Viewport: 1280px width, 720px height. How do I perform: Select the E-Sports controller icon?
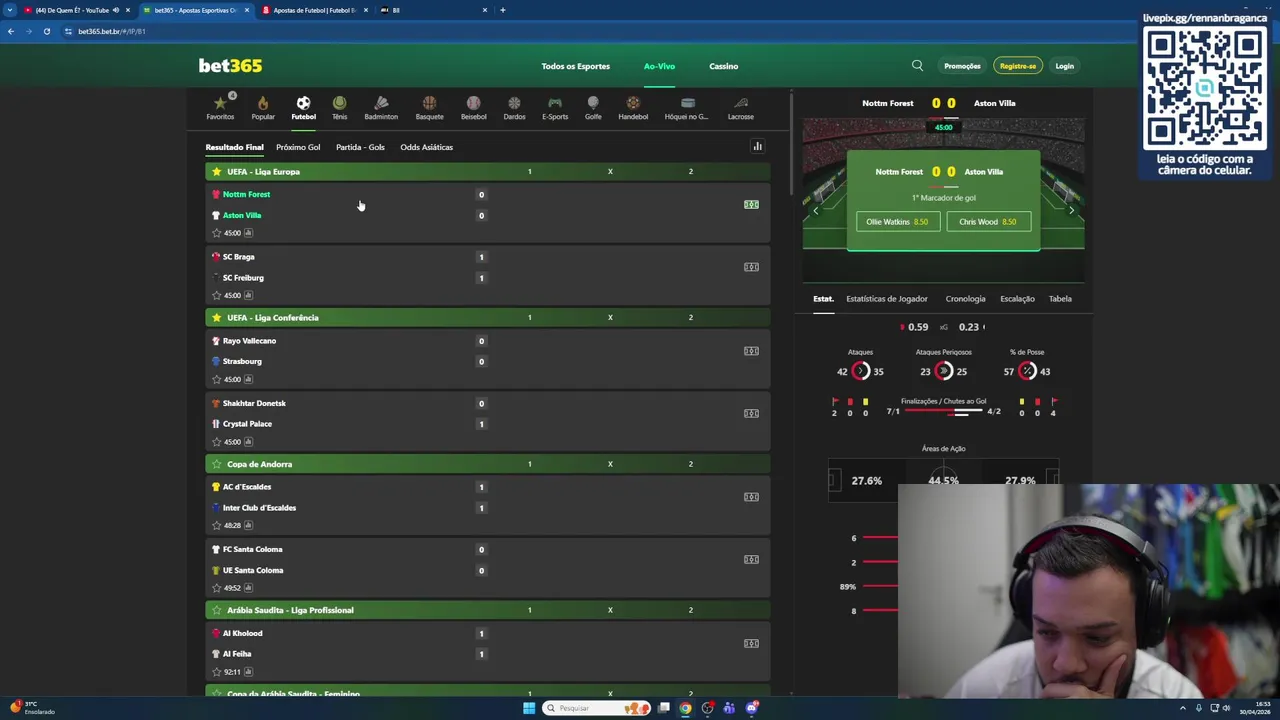click(x=555, y=108)
